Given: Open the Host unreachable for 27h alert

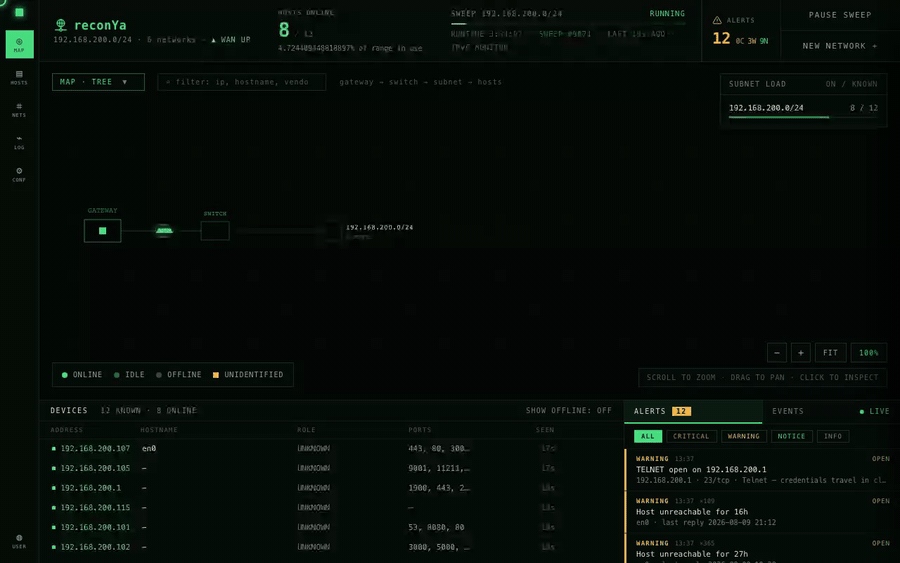Looking at the screenshot, I should [x=762, y=550].
